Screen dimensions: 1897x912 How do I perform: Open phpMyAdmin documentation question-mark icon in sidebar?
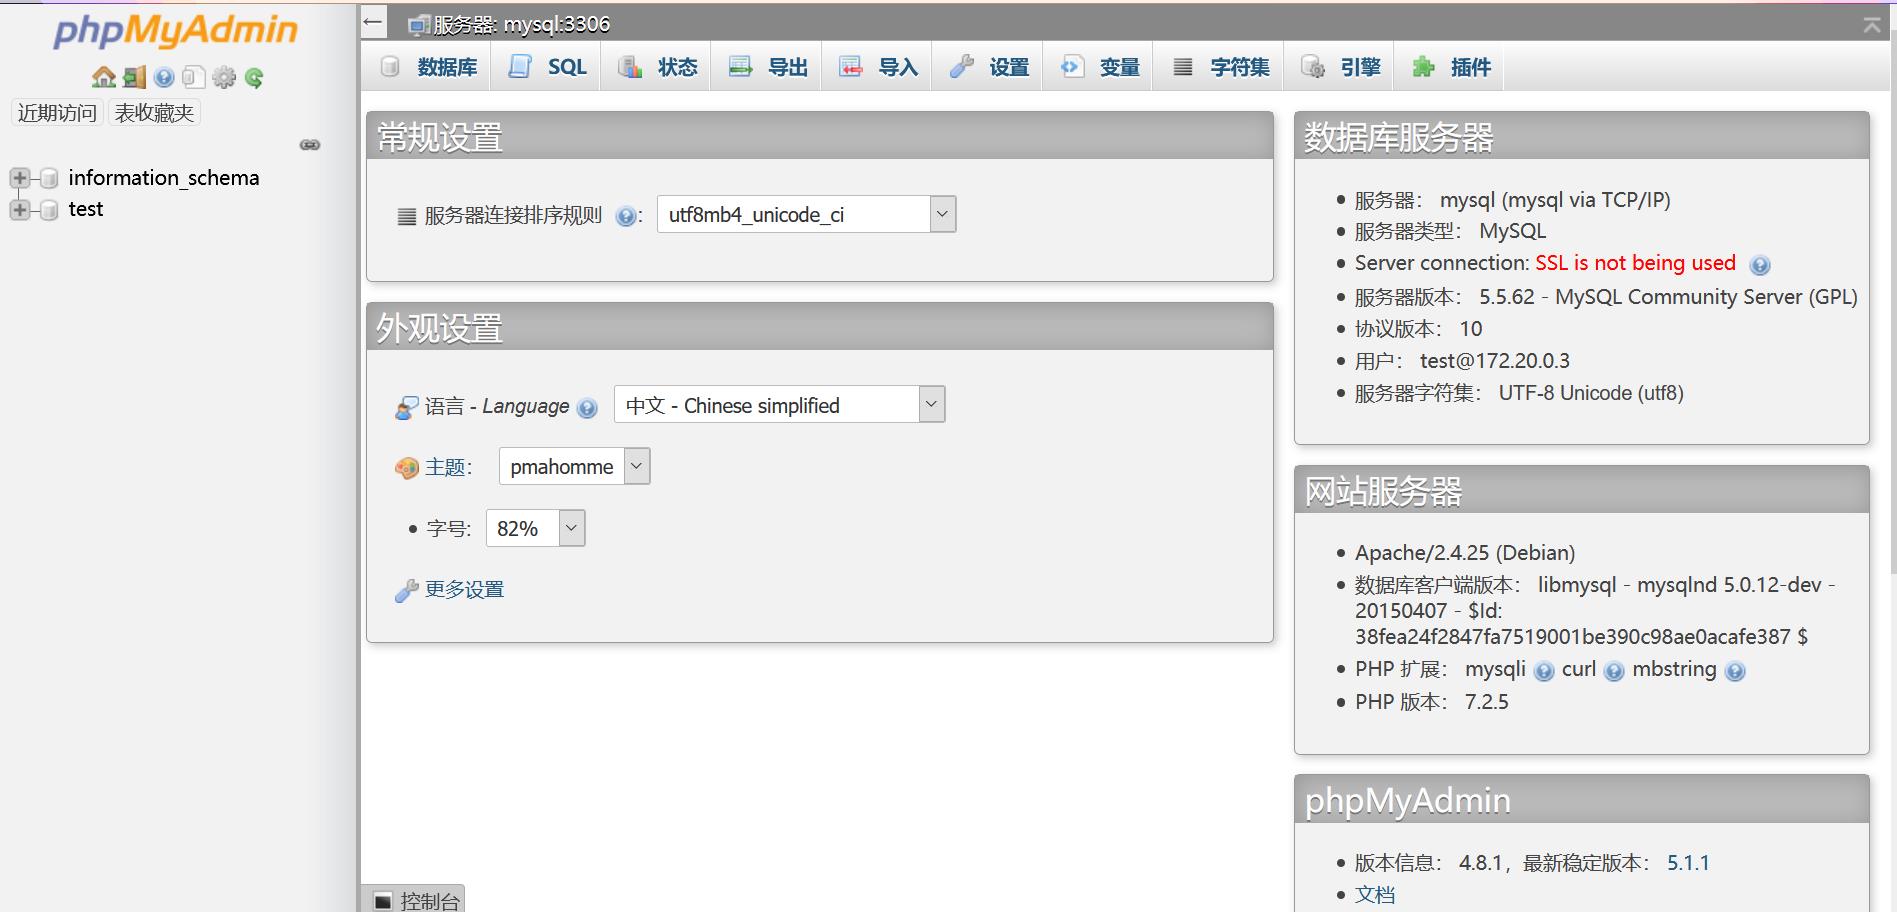tap(164, 77)
